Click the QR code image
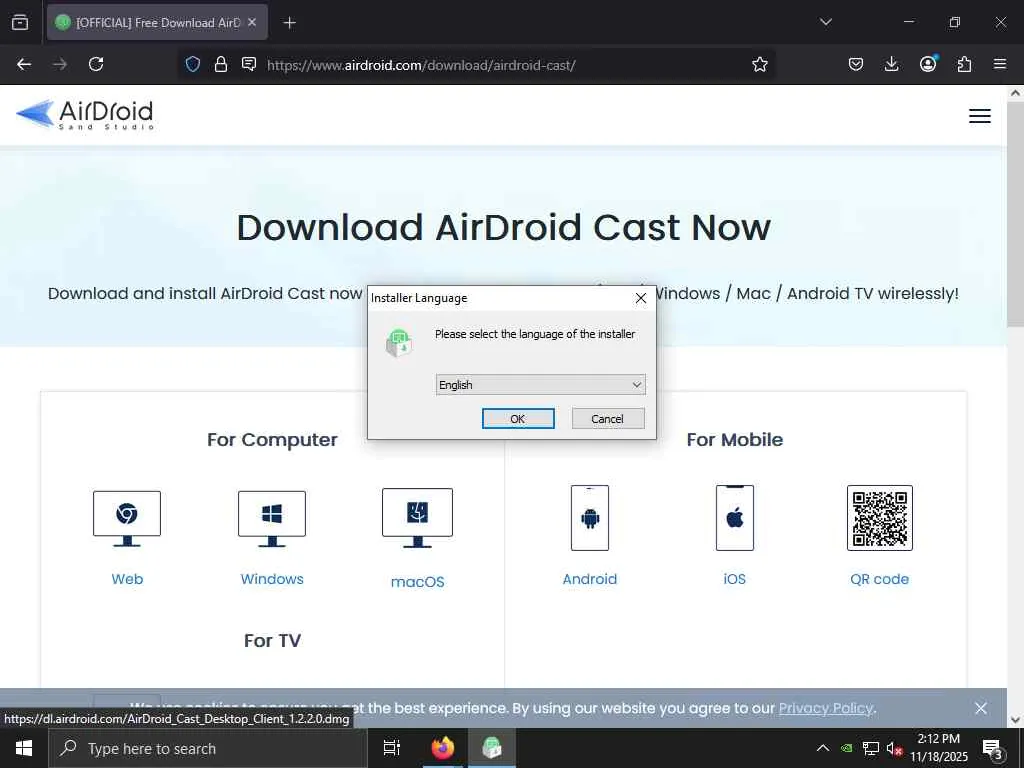The width and height of the screenshot is (1024, 768). [880, 518]
